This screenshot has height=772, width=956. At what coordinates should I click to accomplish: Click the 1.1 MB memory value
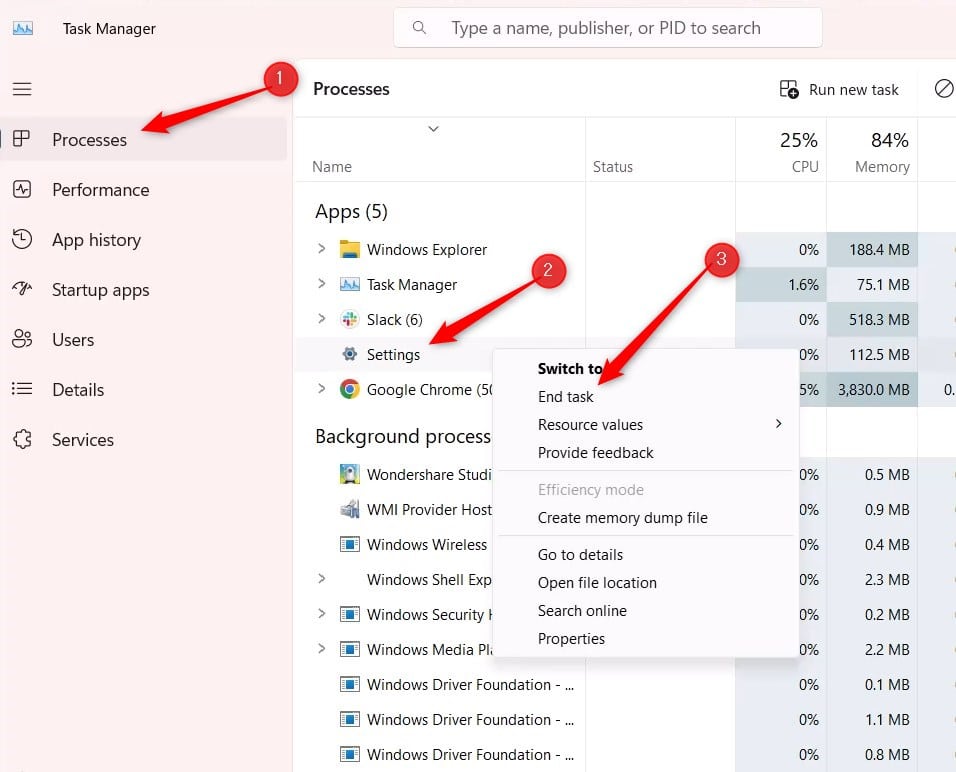point(887,720)
